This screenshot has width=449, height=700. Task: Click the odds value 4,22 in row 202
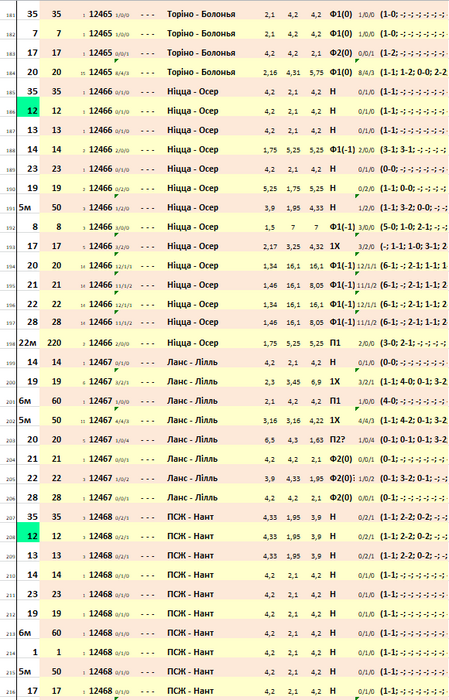[316, 421]
